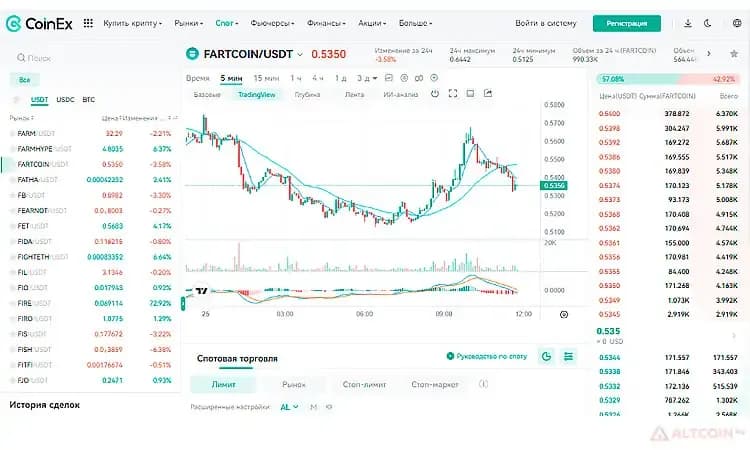This screenshot has height=450, width=750.
Task: Open the Финансы dropdown menu
Action: [326, 23]
